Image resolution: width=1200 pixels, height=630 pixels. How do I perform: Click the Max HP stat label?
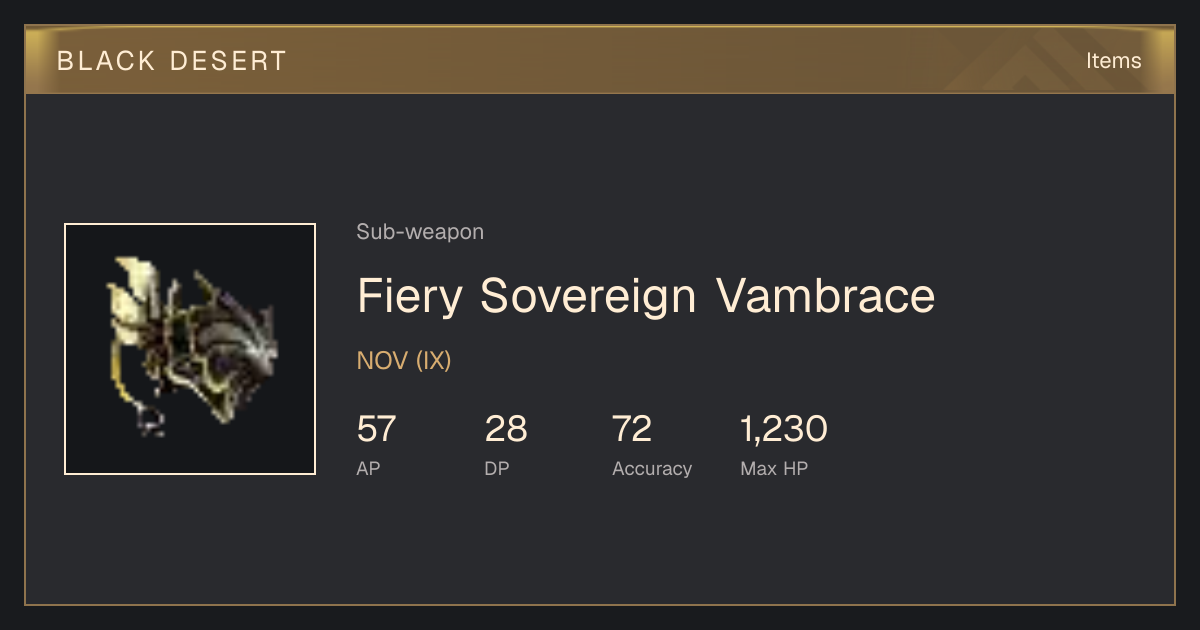click(774, 468)
